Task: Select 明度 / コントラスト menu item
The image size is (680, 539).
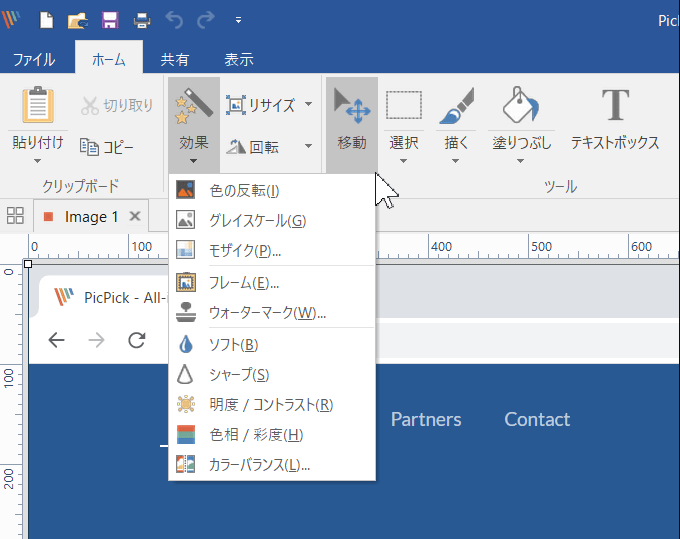Action: tap(270, 405)
